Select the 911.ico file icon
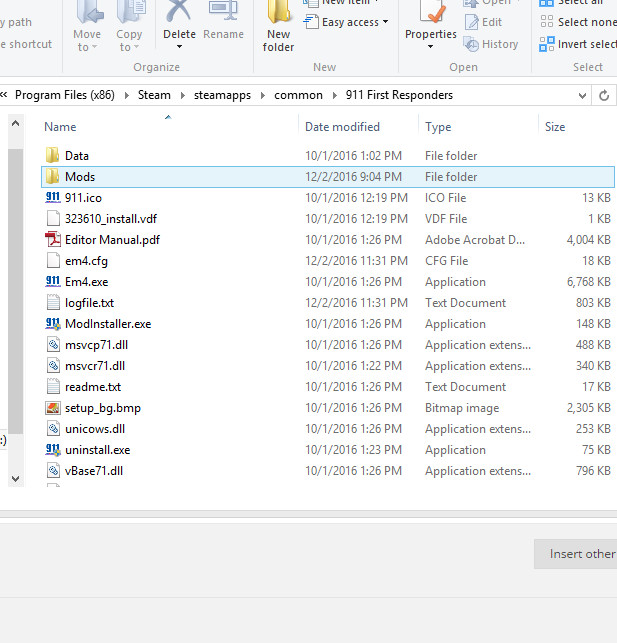 tap(52, 197)
